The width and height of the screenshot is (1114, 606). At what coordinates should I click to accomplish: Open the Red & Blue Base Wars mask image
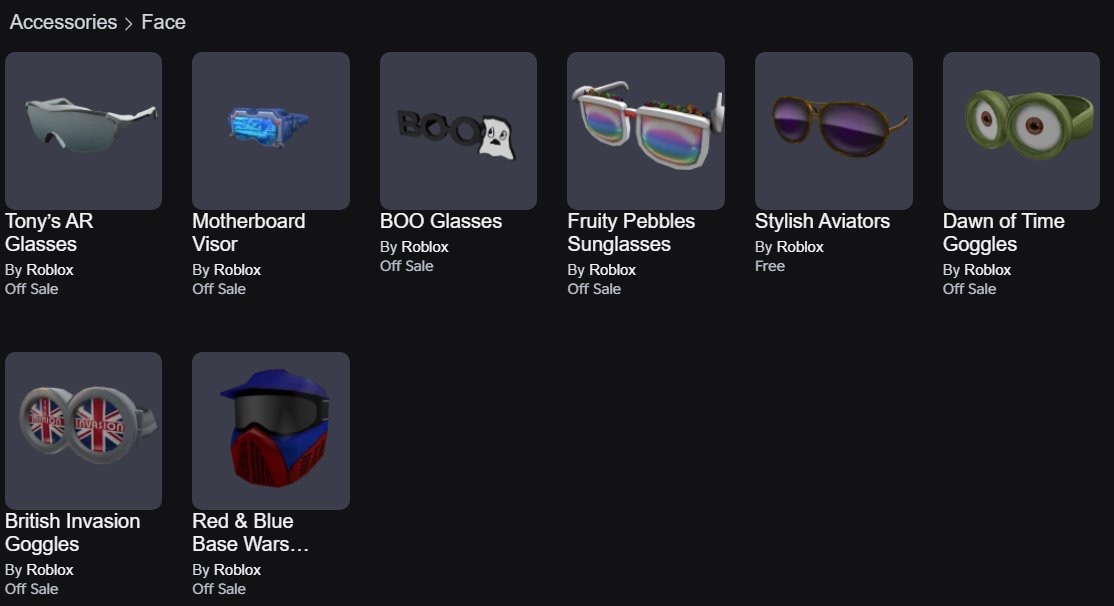pos(271,431)
